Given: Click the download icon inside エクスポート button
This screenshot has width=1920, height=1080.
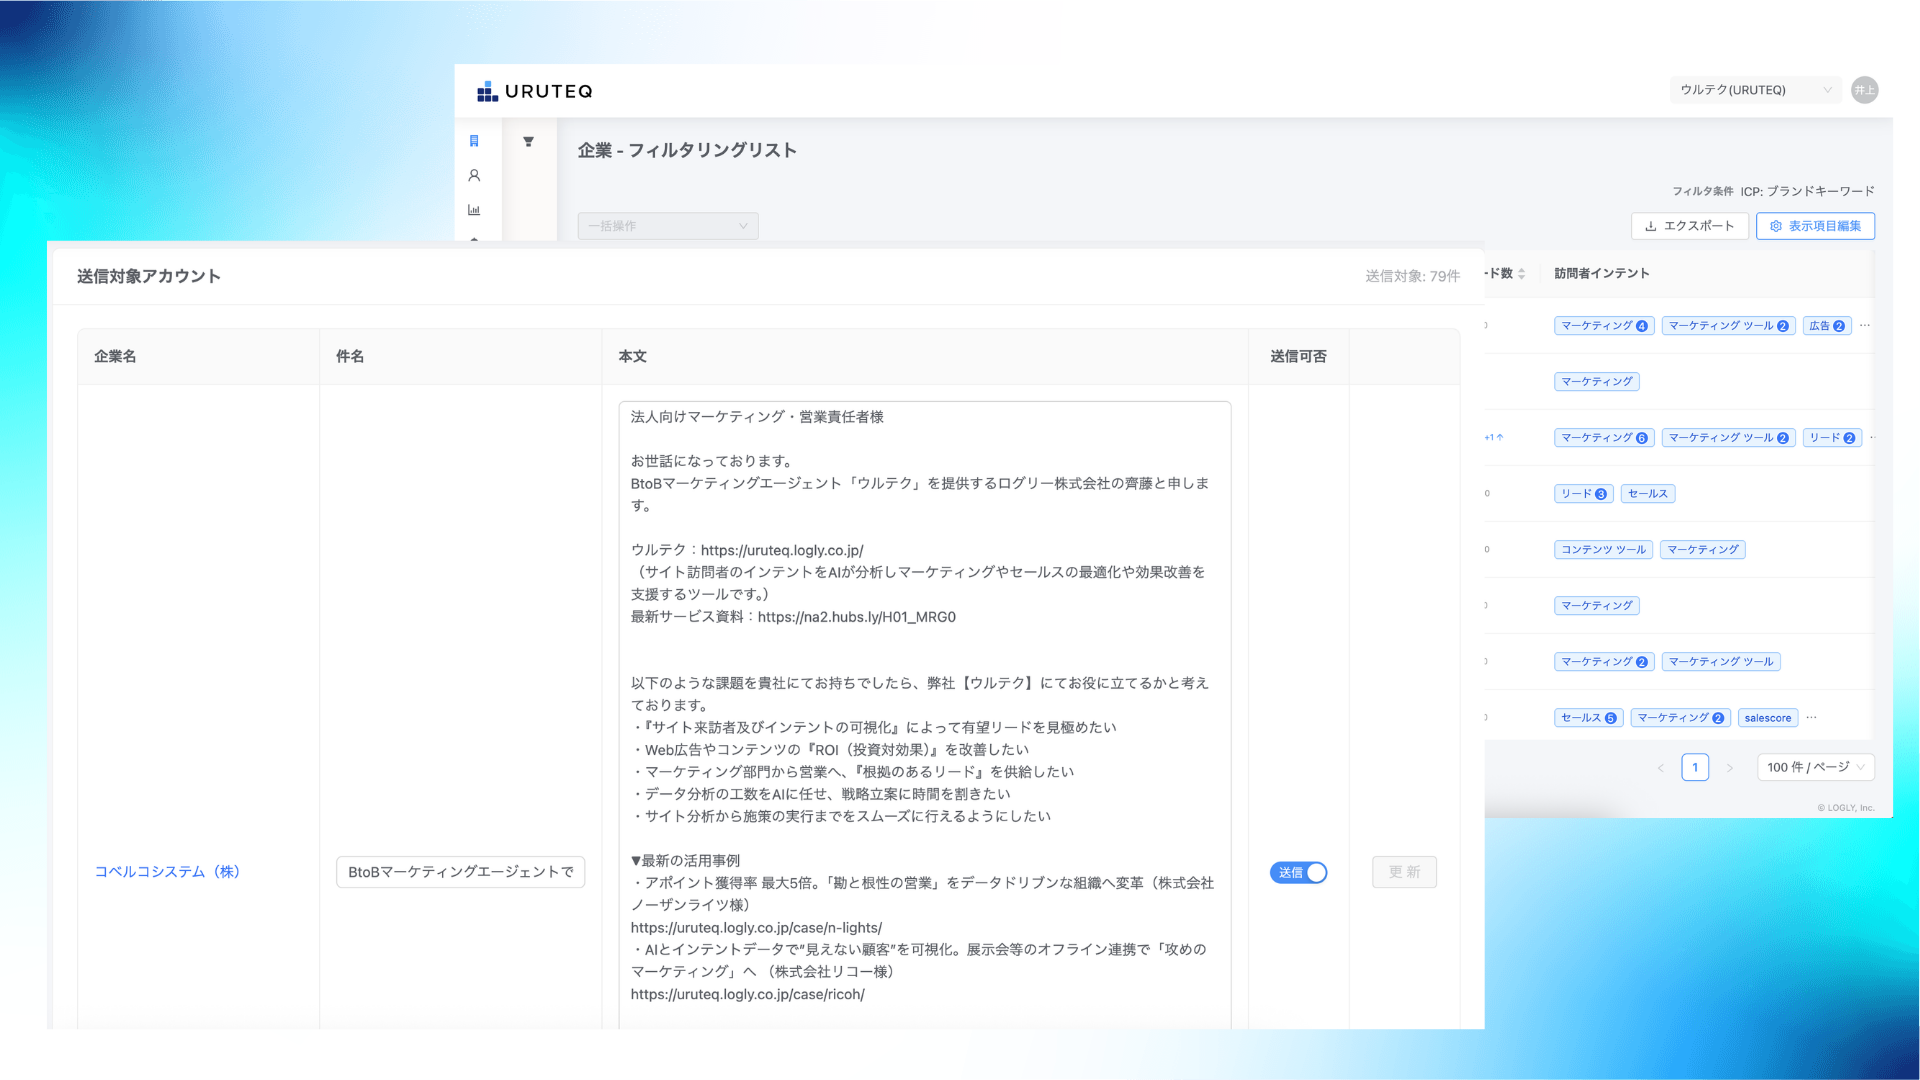Looking at the screenshot, I should click(1651, 226).
